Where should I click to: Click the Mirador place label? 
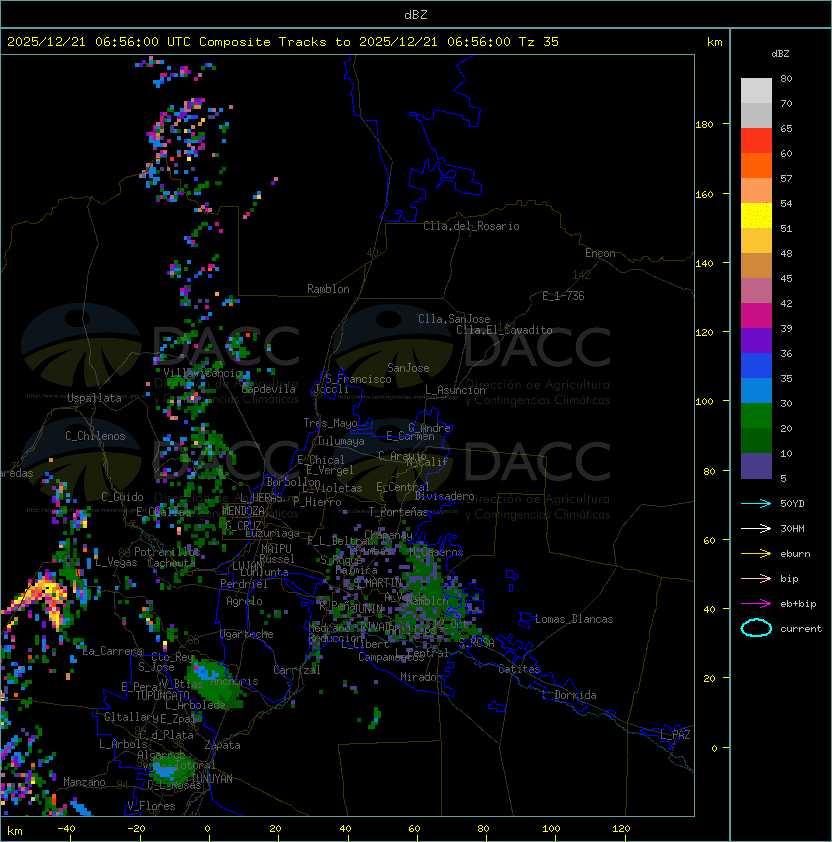click(421, 677)
